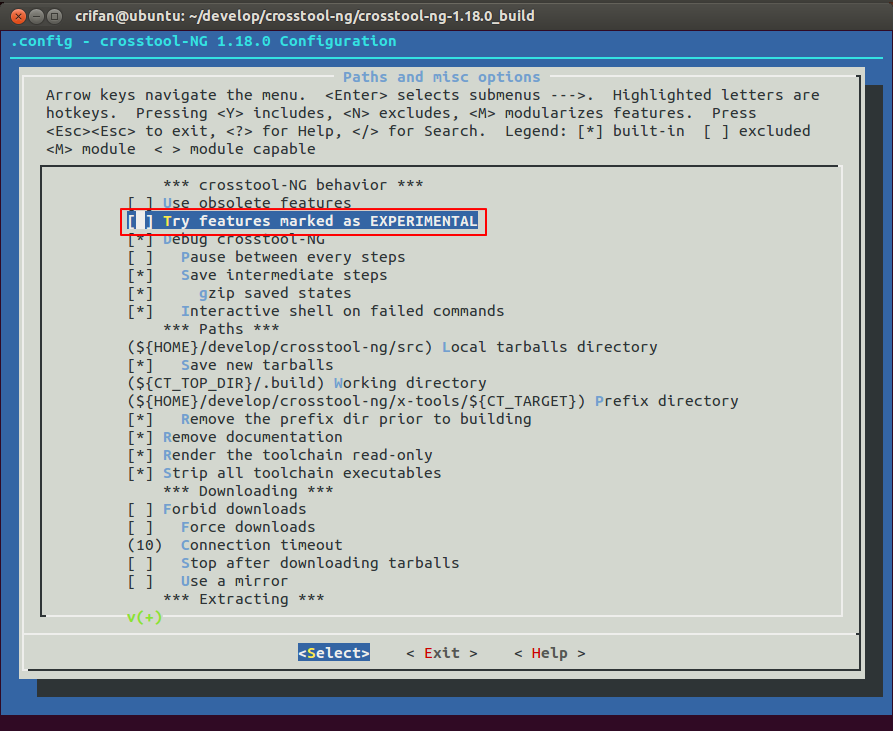Toggle 'Save new tarballs' option
Screen dimensions: 893x731
pyautogui.click(x=231, y=365)
